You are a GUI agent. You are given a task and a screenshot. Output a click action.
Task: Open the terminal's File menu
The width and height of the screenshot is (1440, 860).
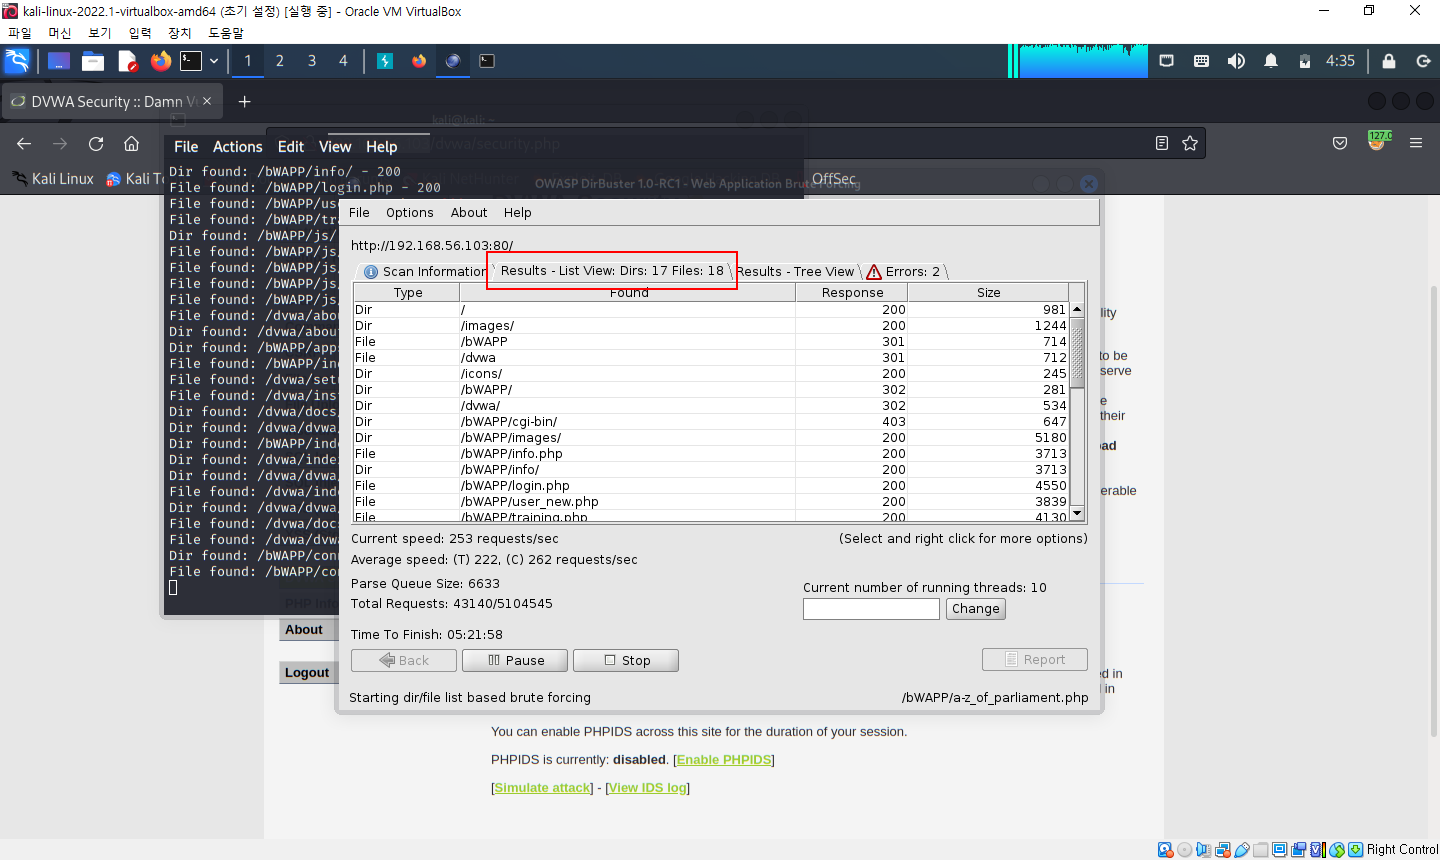point(186,147)
